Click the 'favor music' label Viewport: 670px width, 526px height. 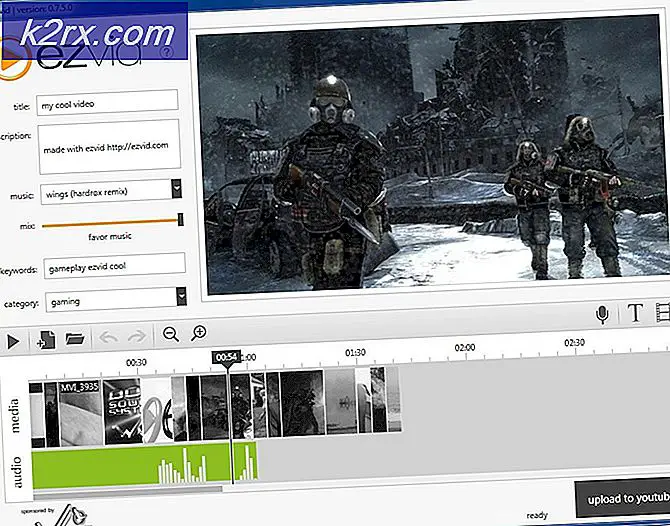pos(110,236)
